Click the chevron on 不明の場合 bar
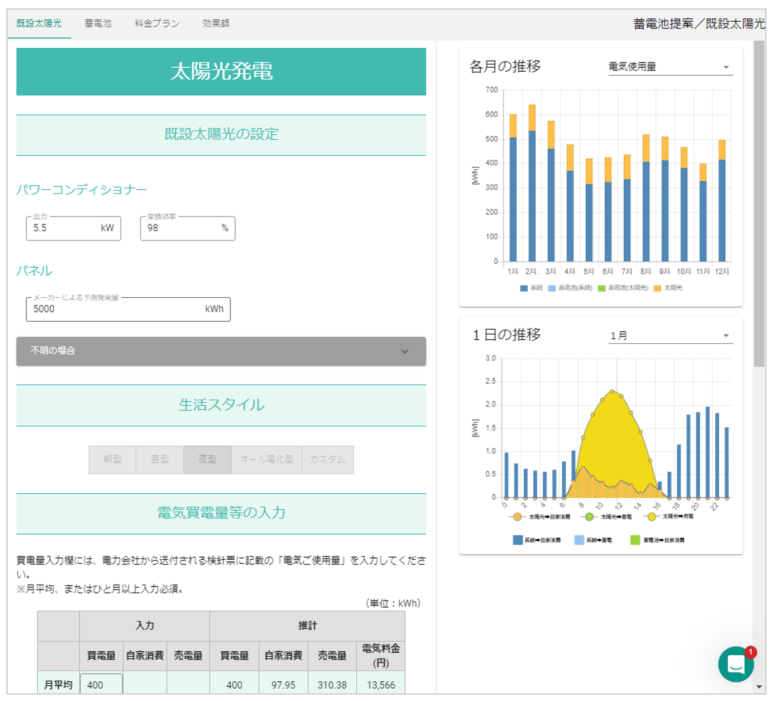 pyautogui.click(x=405, y=351)
